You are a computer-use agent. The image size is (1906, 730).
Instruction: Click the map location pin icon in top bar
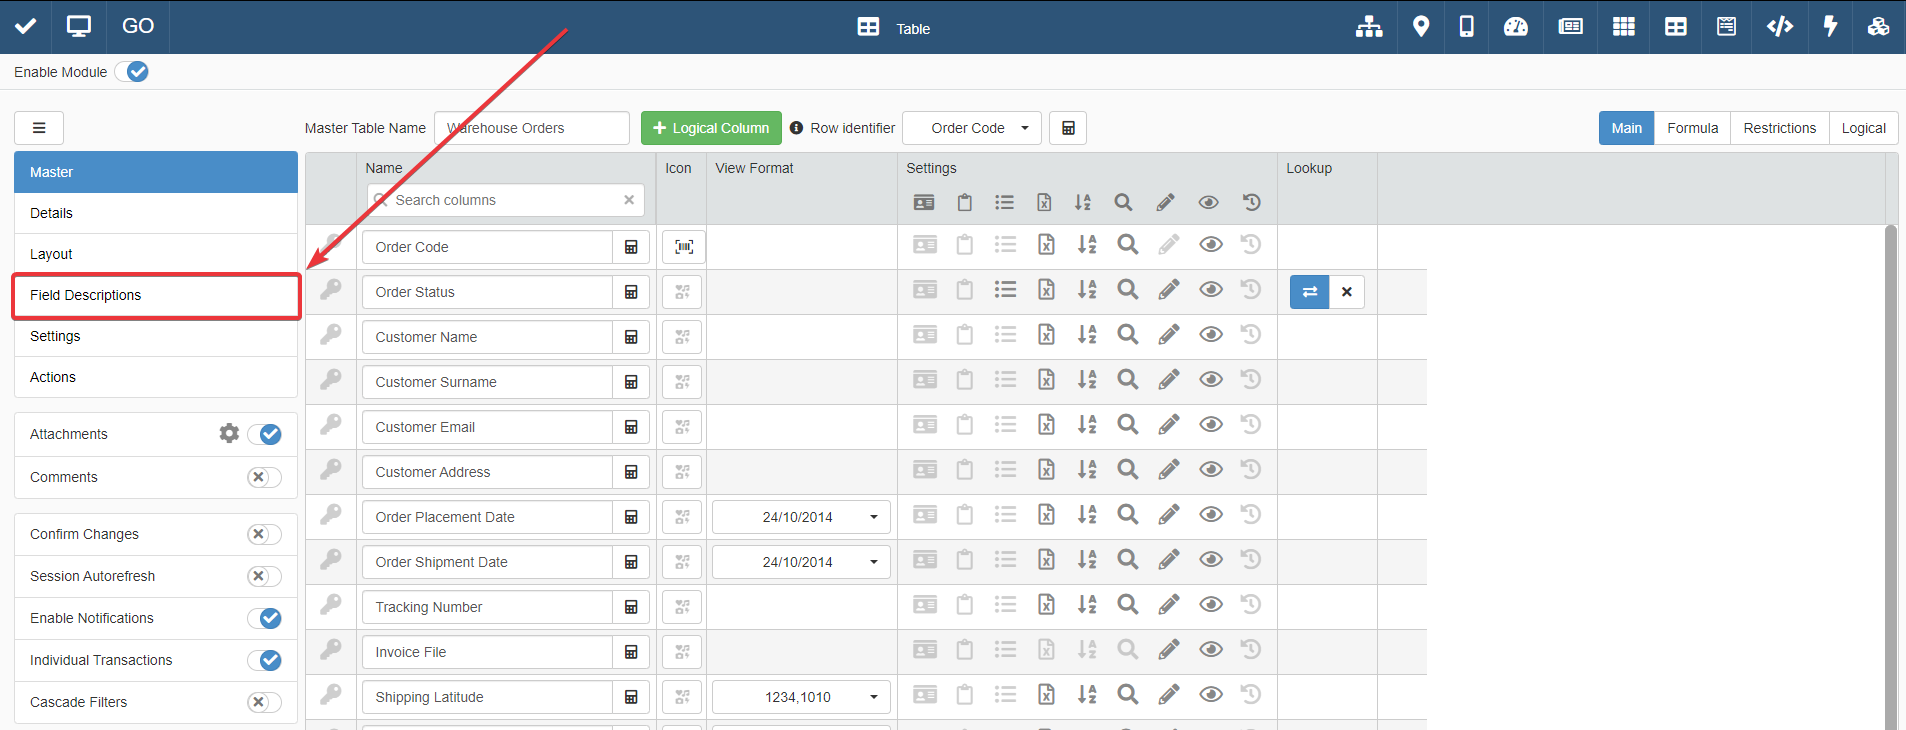click(x=1420, y=27)
